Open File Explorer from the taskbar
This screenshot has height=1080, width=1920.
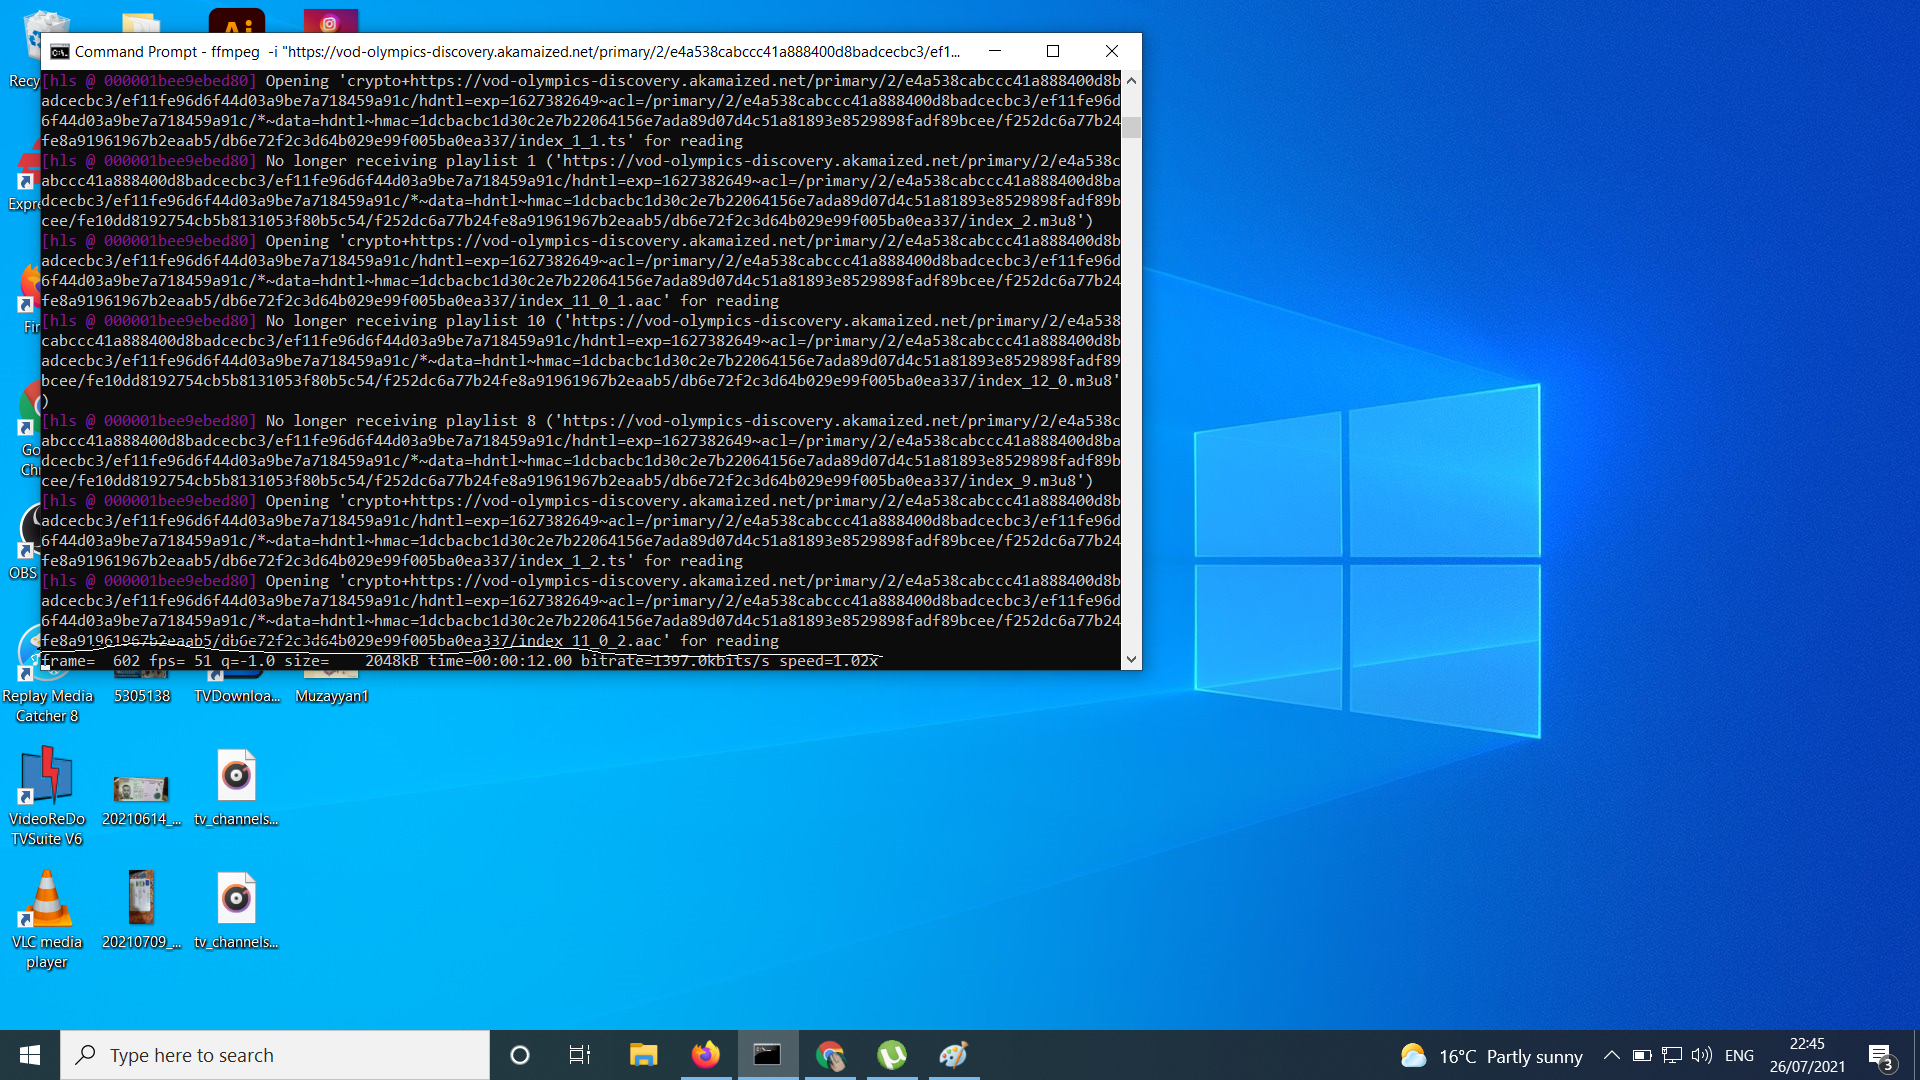[643, 1055]
